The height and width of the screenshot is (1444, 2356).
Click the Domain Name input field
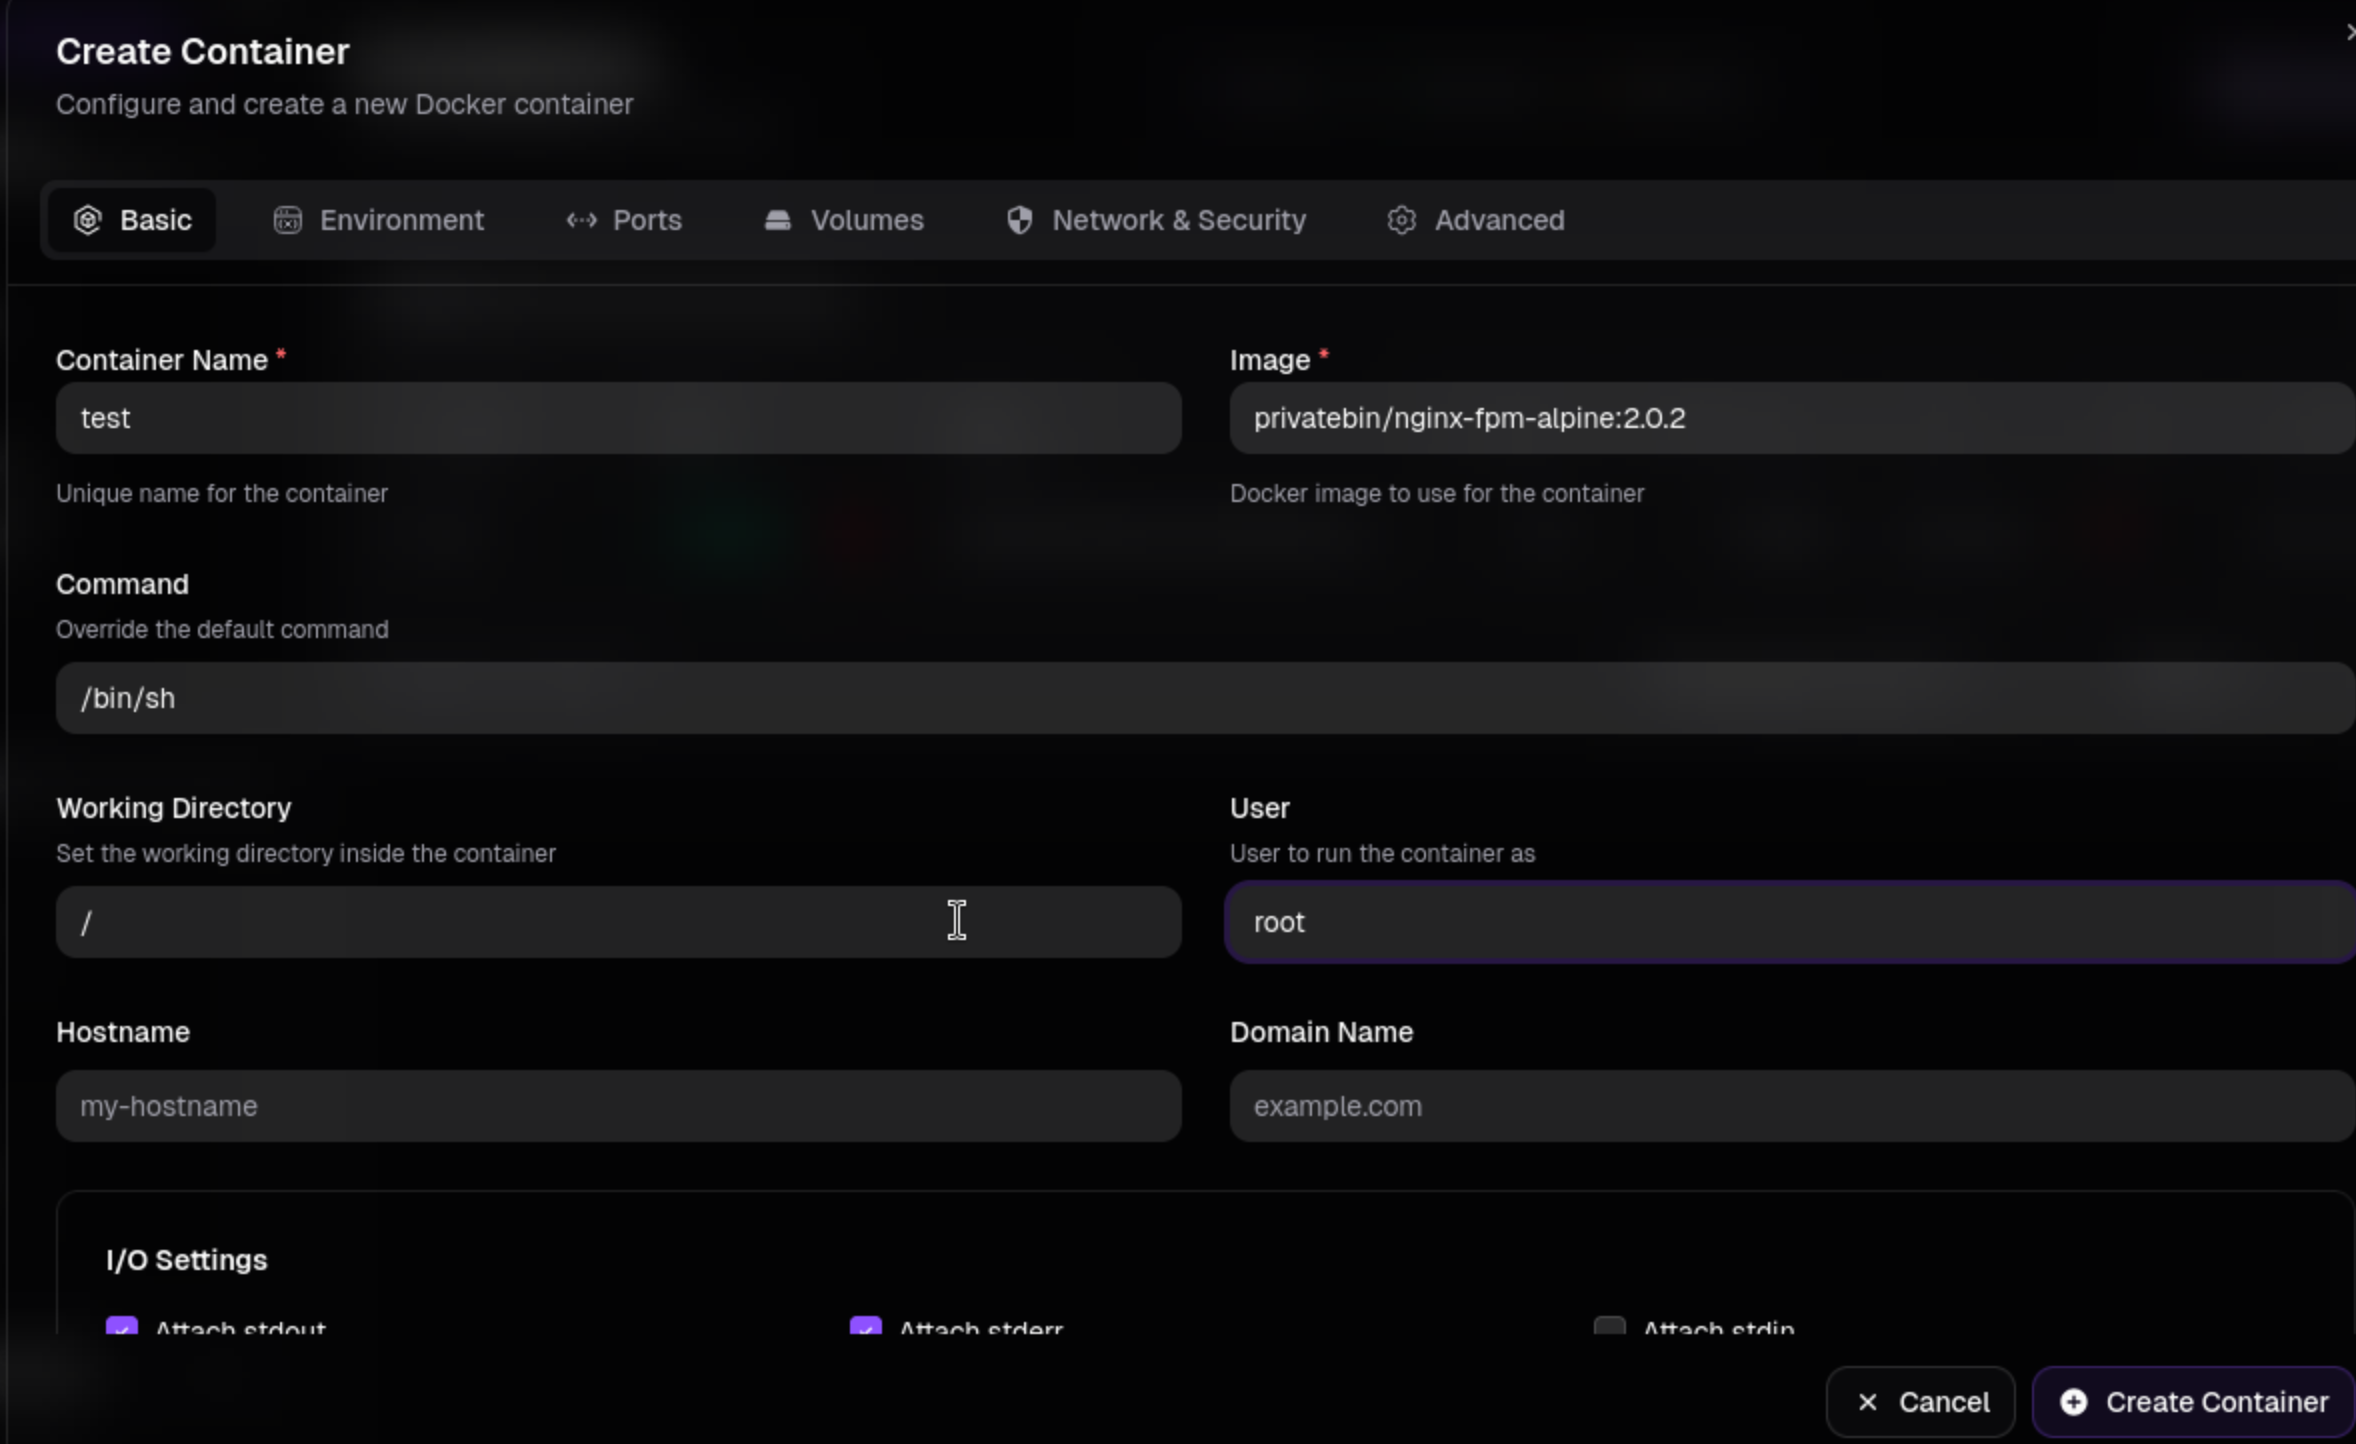click(x=1790, y=1106)
